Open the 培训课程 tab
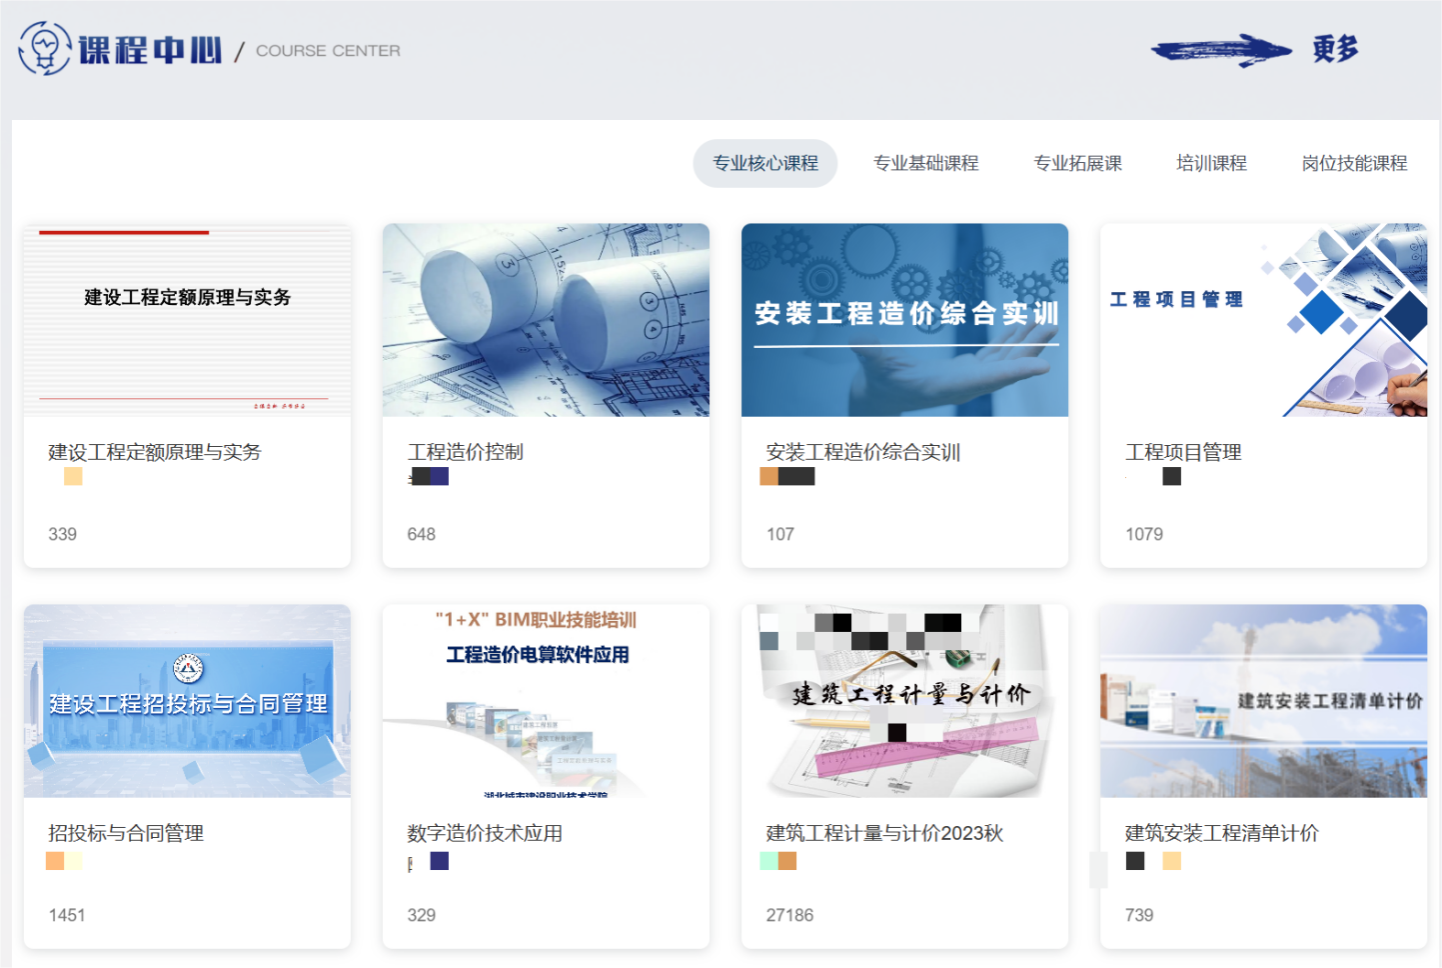1442x968 pixels. click(1212, 163)
